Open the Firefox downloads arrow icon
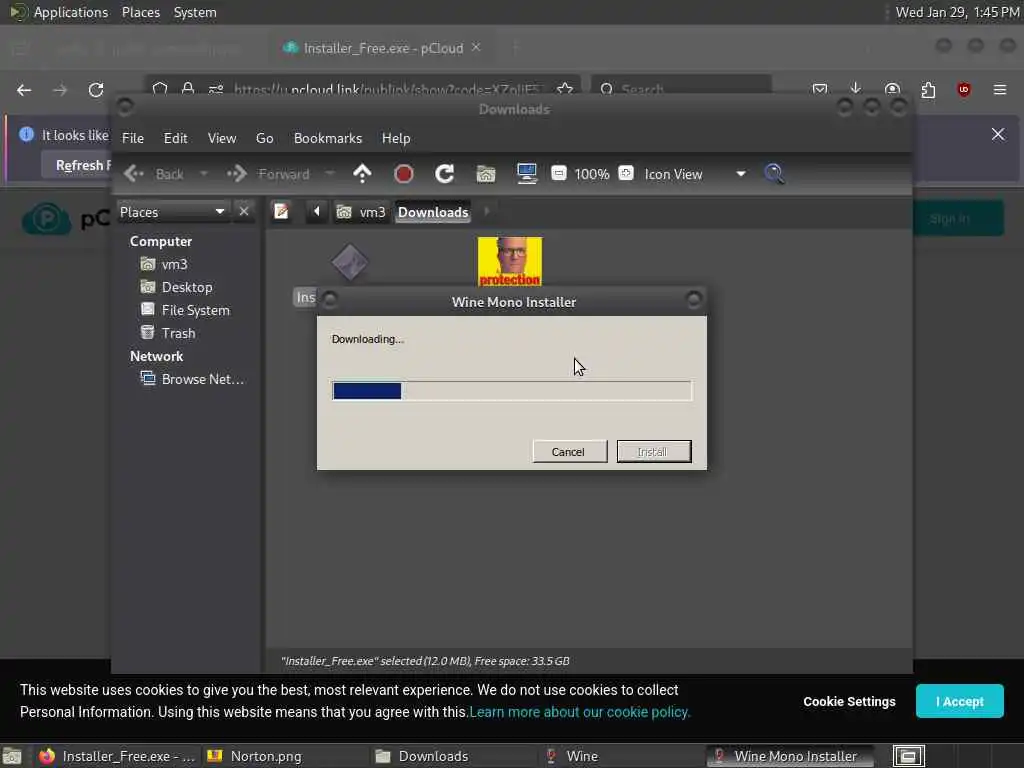This screenshot has width=1024, height=768. click(856, 89)
